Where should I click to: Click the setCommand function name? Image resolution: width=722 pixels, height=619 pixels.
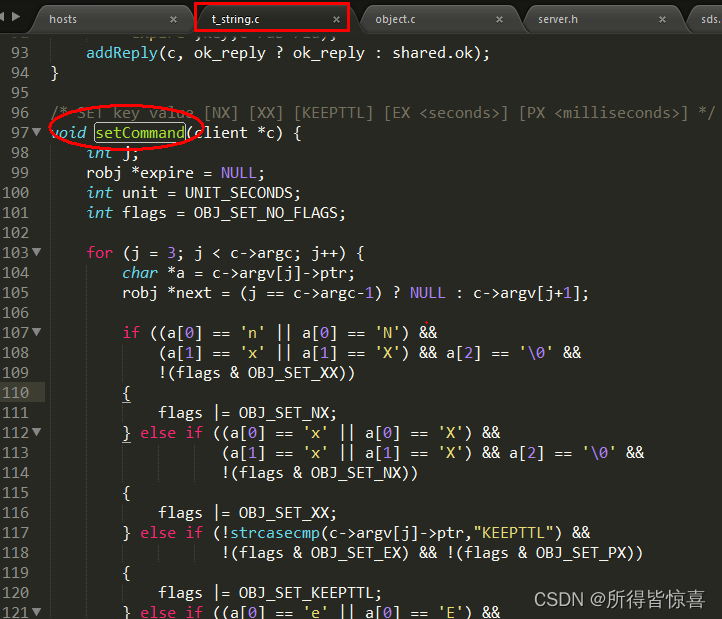pyautogui.click(x=140, y=133)
